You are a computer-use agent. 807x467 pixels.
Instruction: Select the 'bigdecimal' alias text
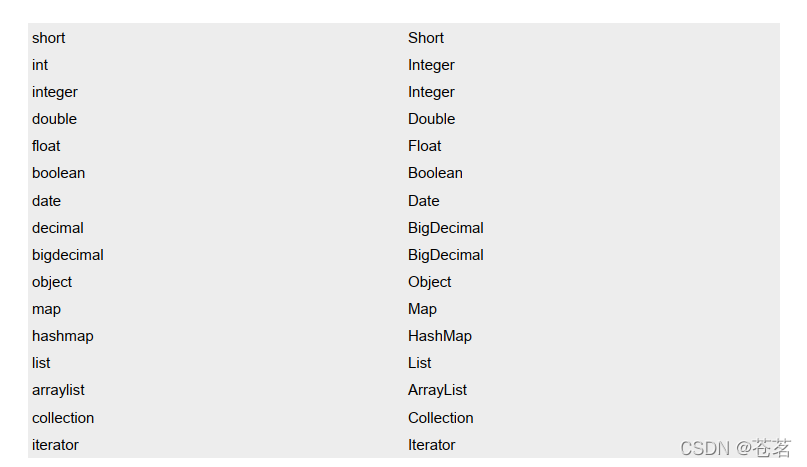pos(67,256)
